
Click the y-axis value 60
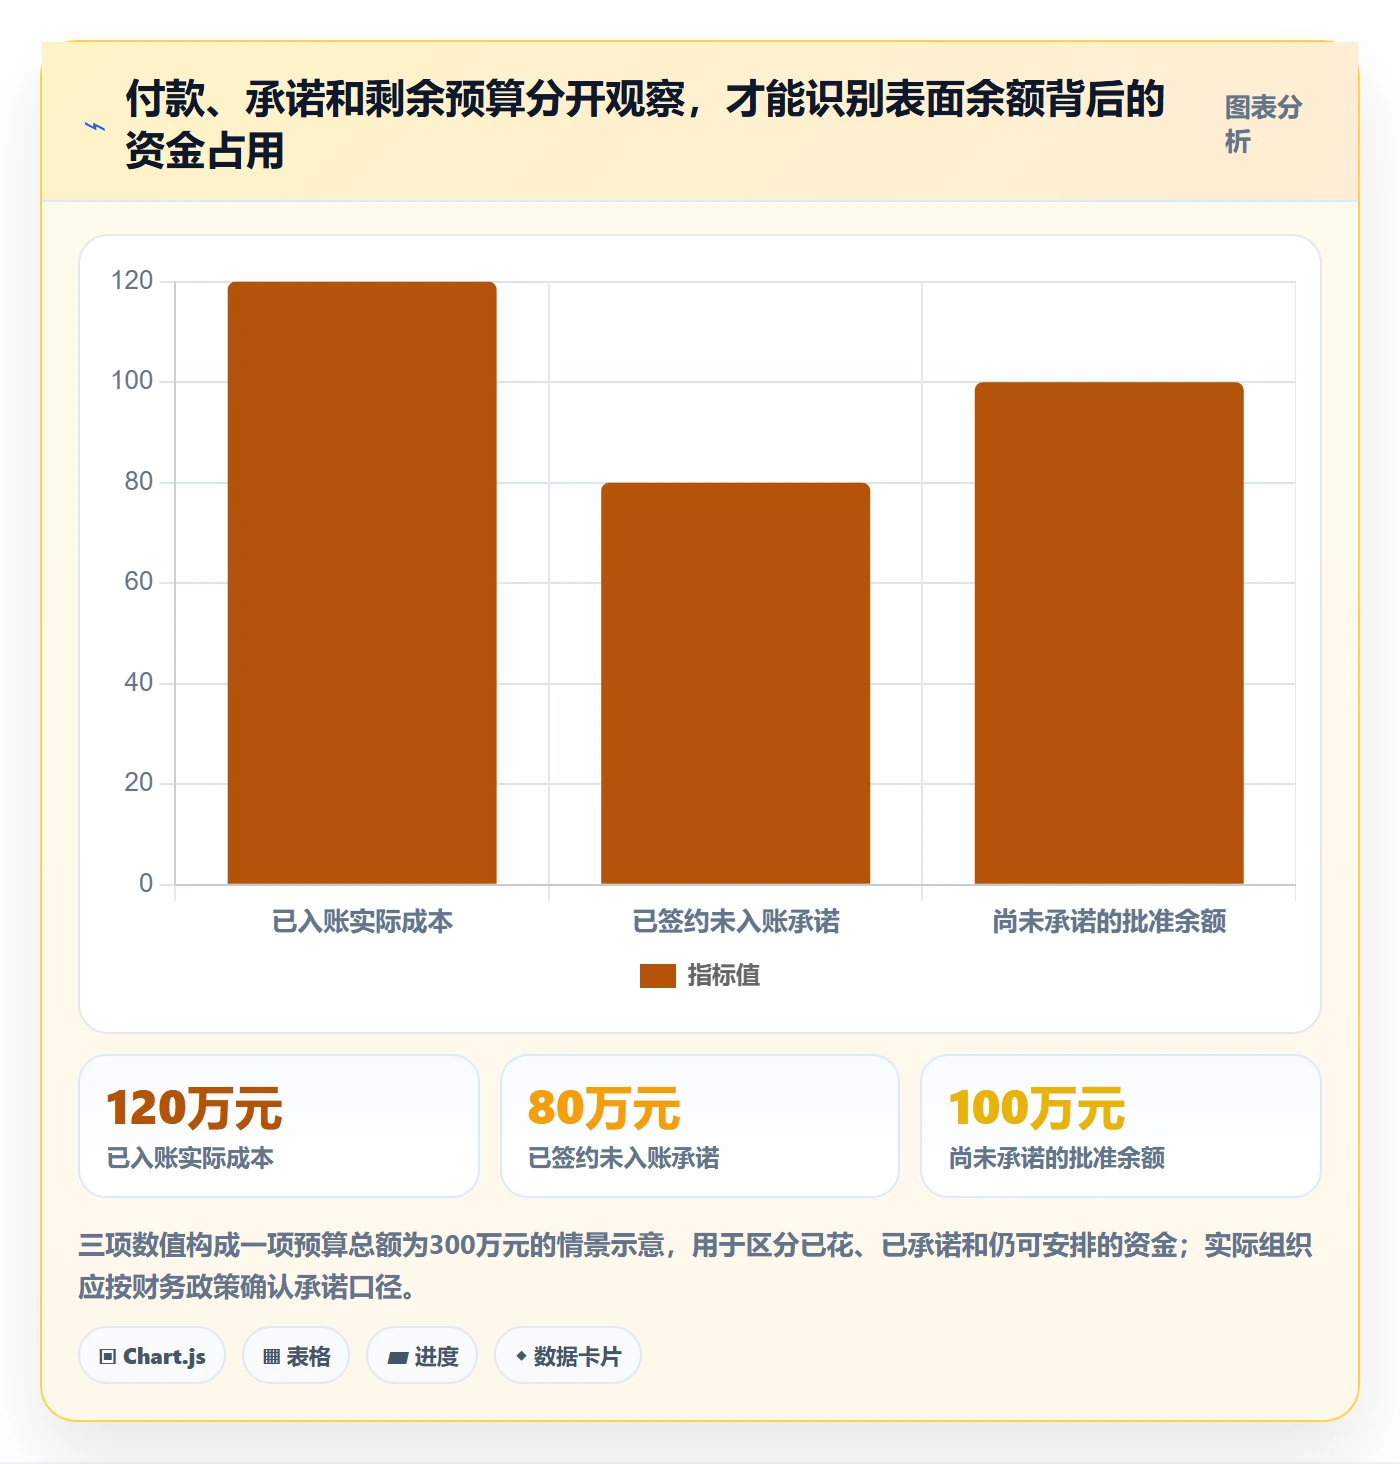138,582
